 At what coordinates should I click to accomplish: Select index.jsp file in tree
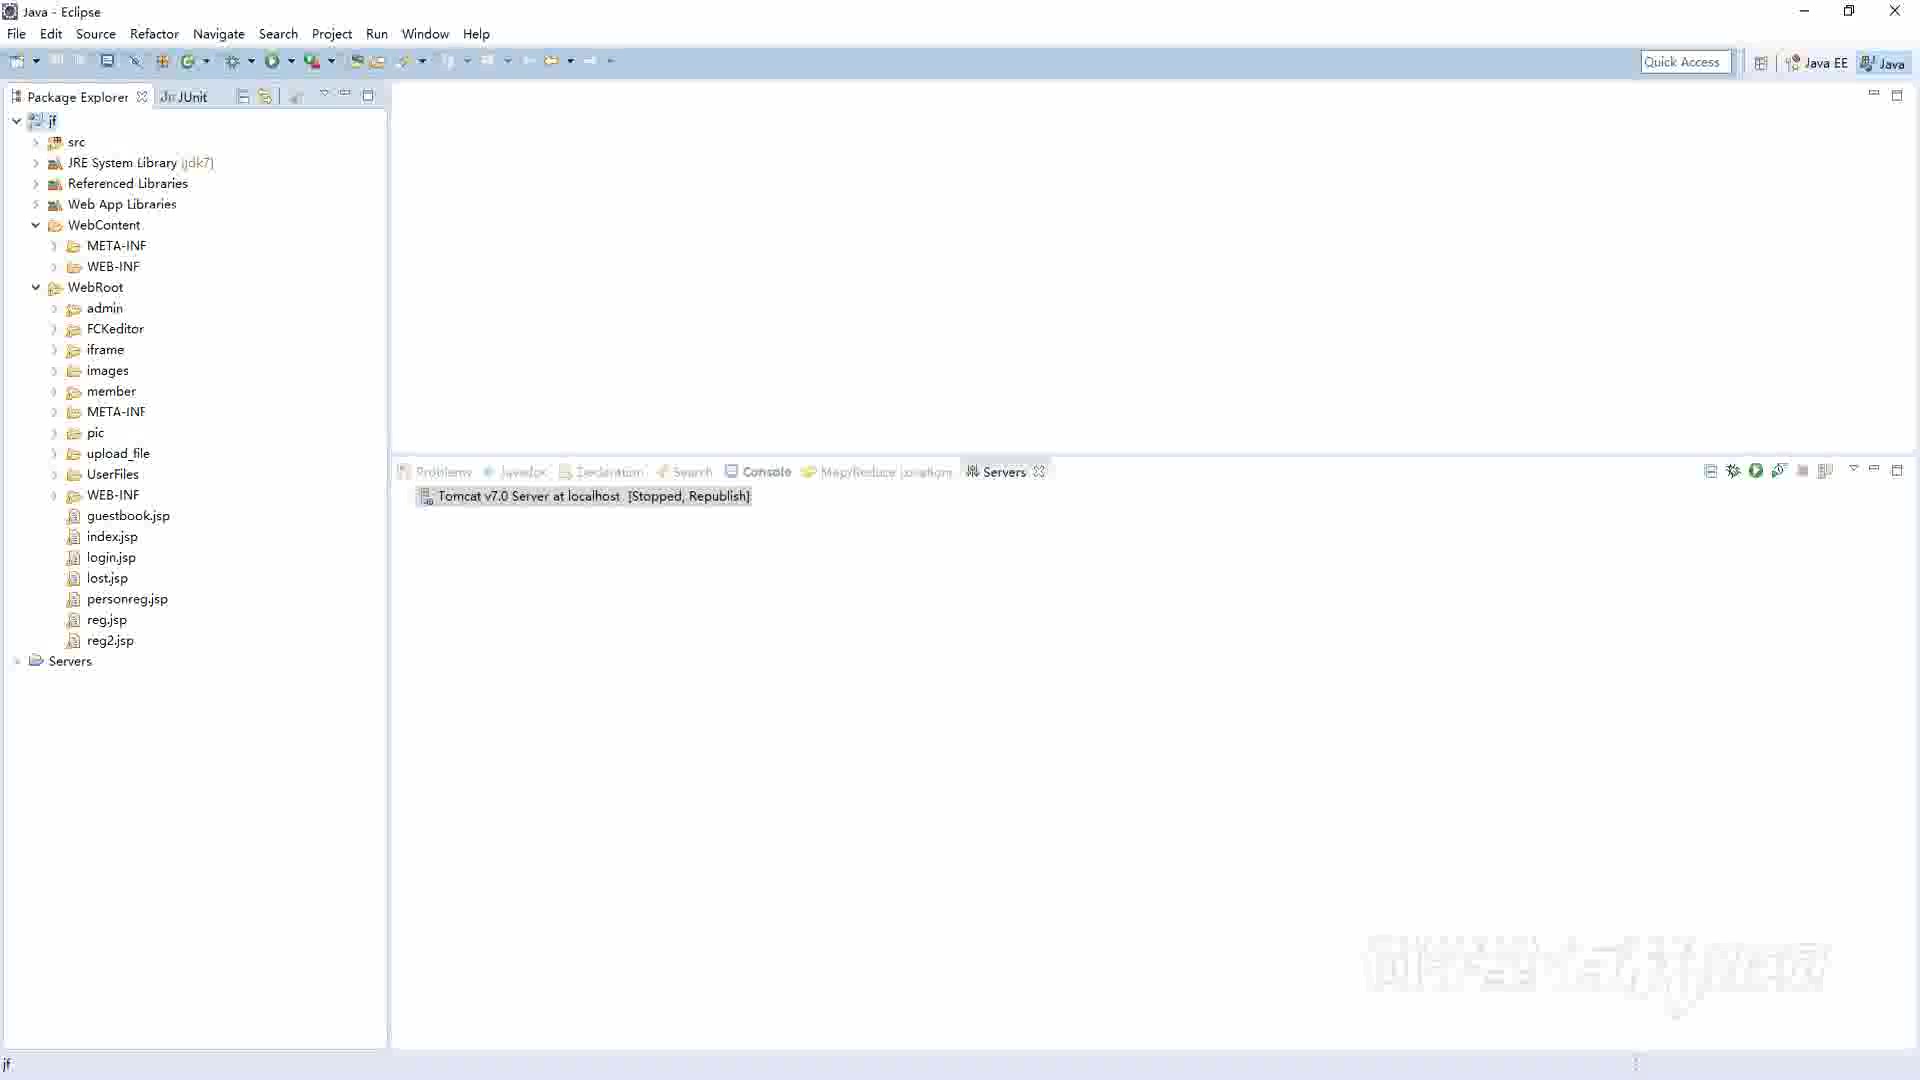[x=112, y=535]
